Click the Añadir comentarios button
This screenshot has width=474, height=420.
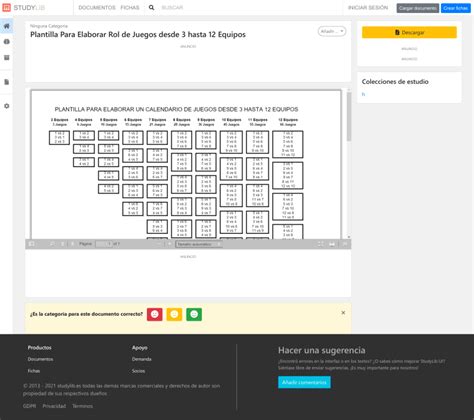coord(304,382)
